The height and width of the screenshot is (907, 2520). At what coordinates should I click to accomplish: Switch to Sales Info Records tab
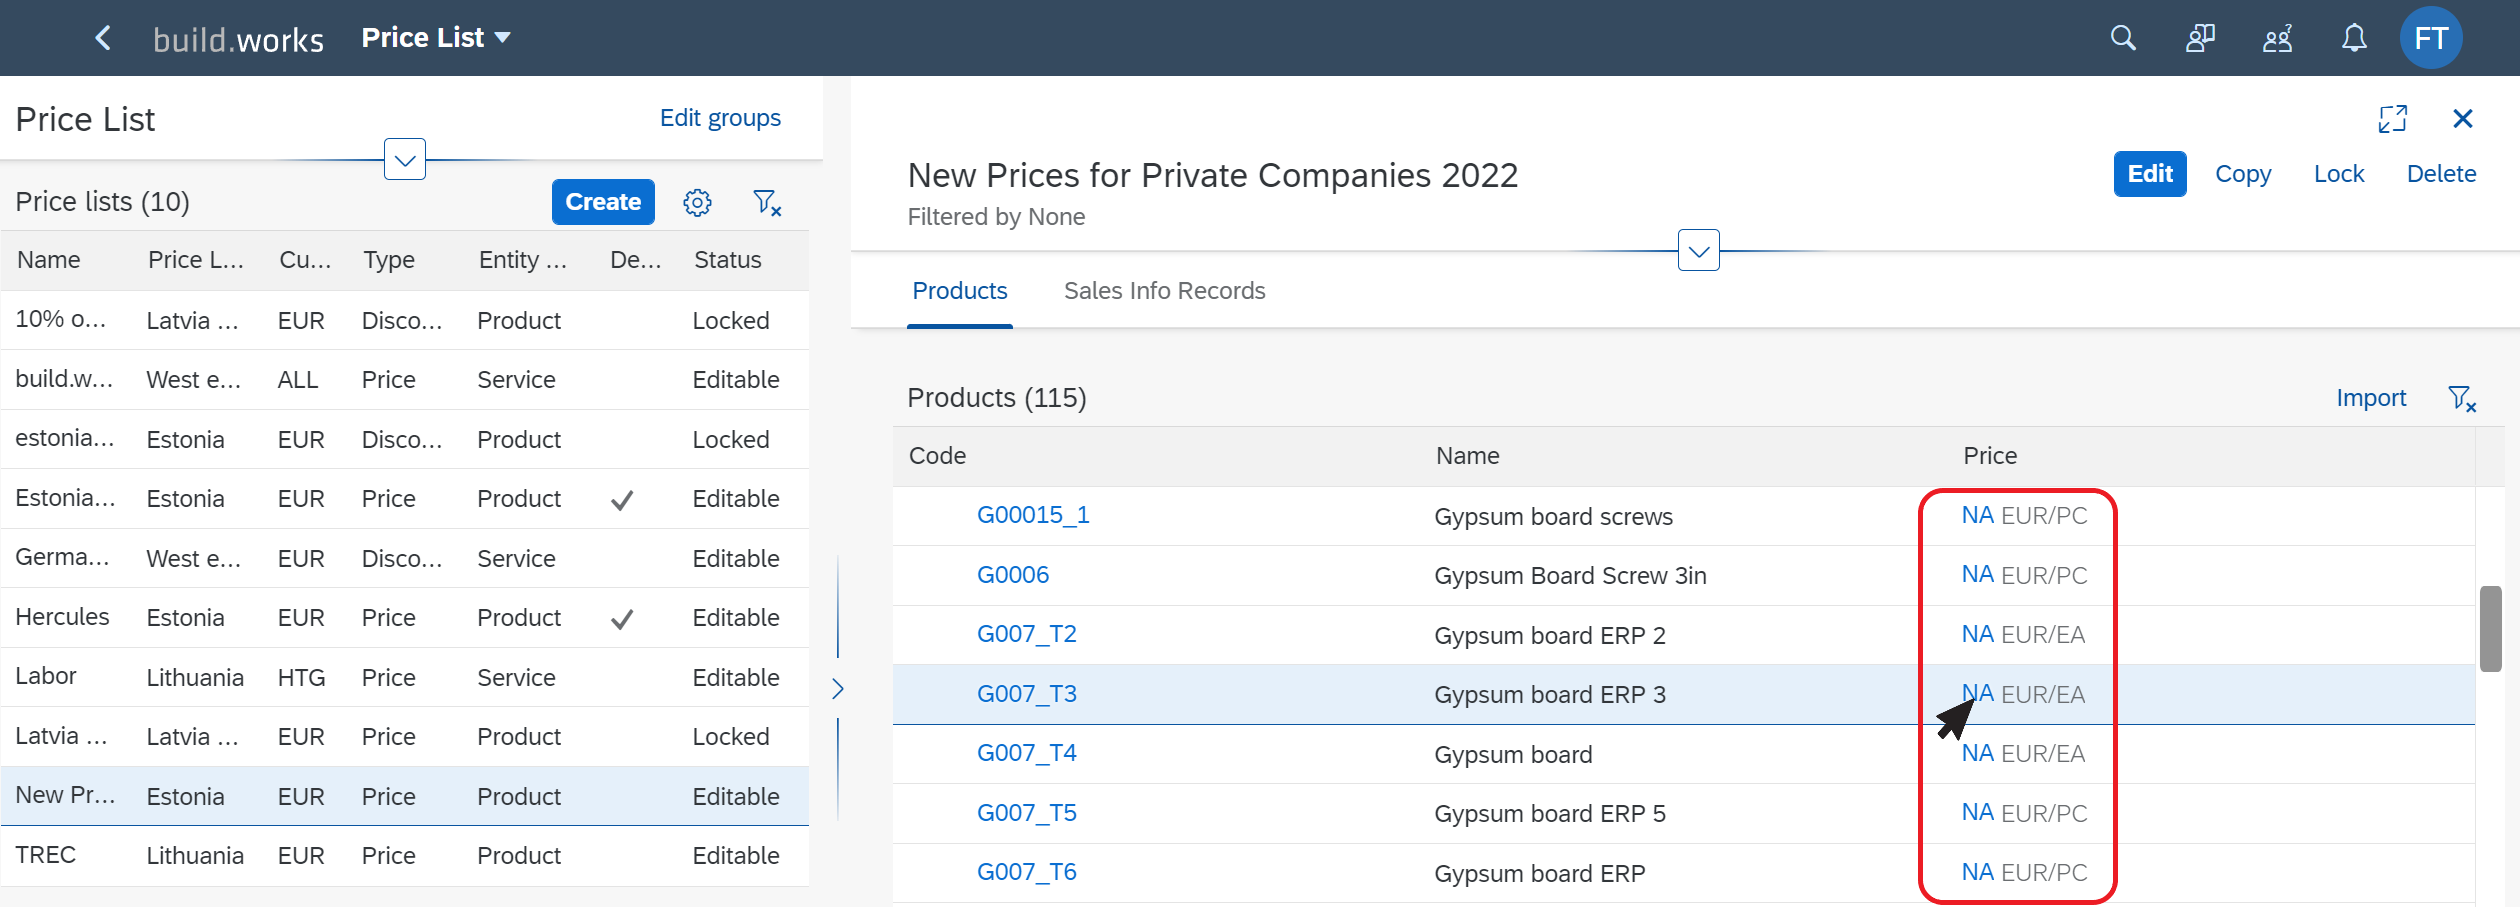(x=1164, y=291)
